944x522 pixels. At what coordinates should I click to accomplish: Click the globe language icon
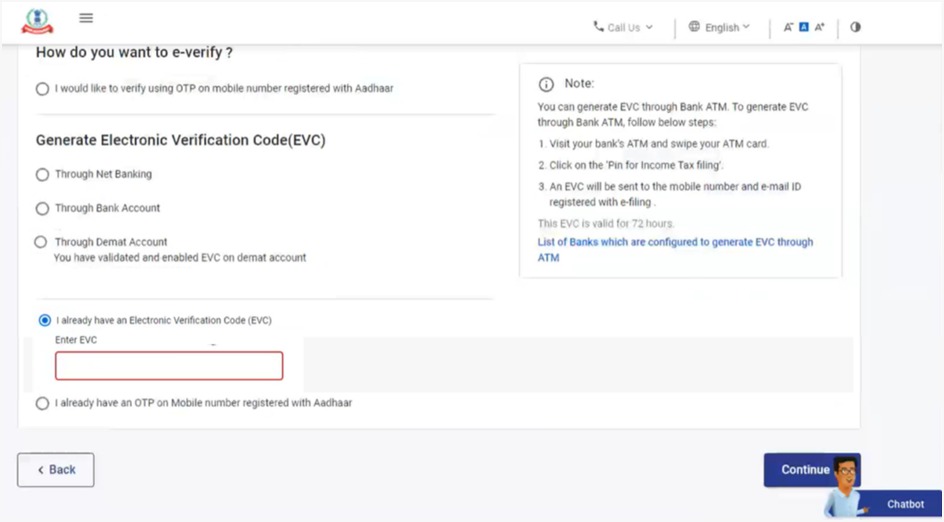[x=694, y=27]
